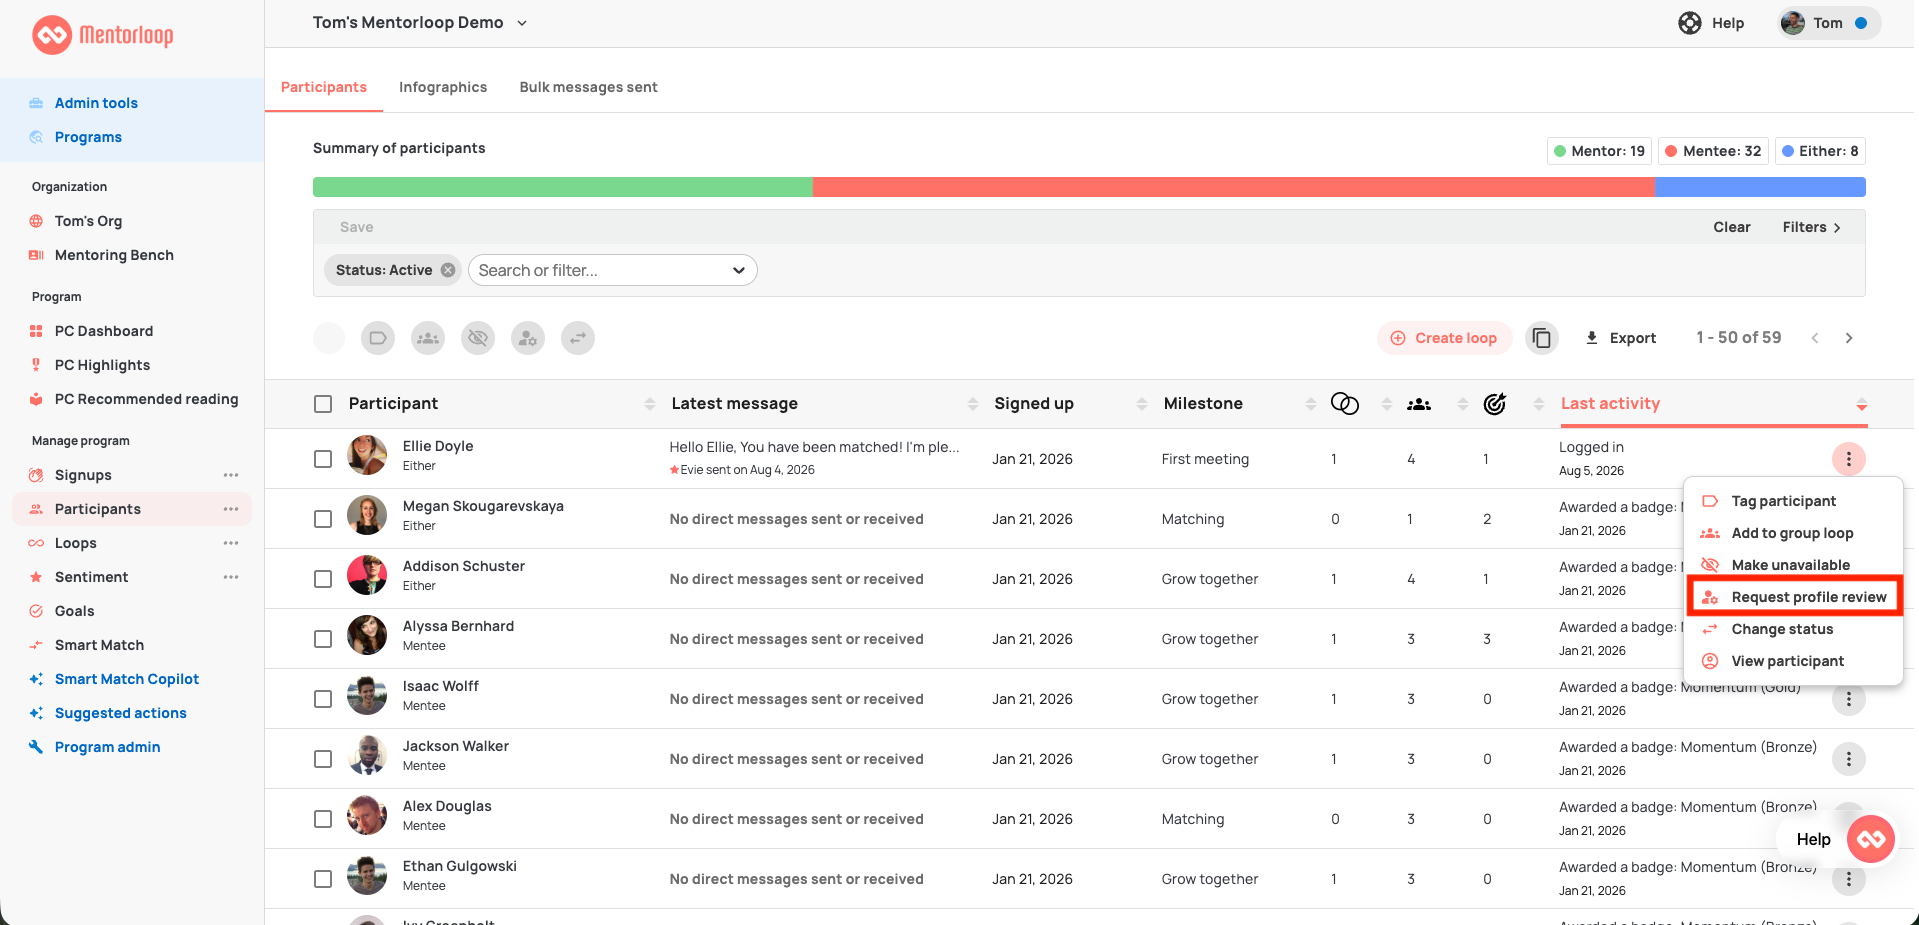This screenshot has height=925, width=1919.
Task: Check the select-all participants checkbox
Action: click(x=323, y=404)
